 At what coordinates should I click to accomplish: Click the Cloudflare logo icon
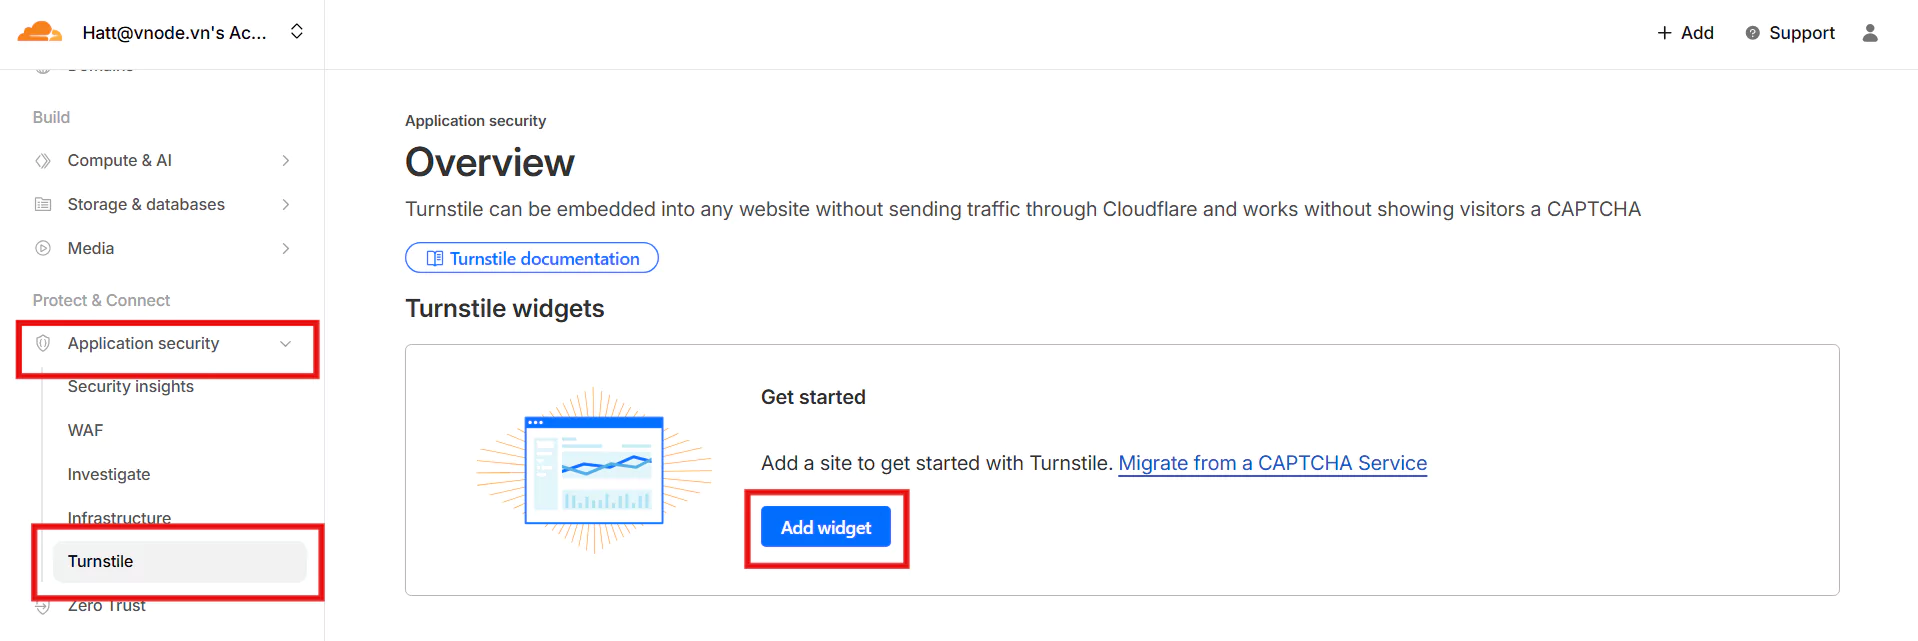pos(40,33)
